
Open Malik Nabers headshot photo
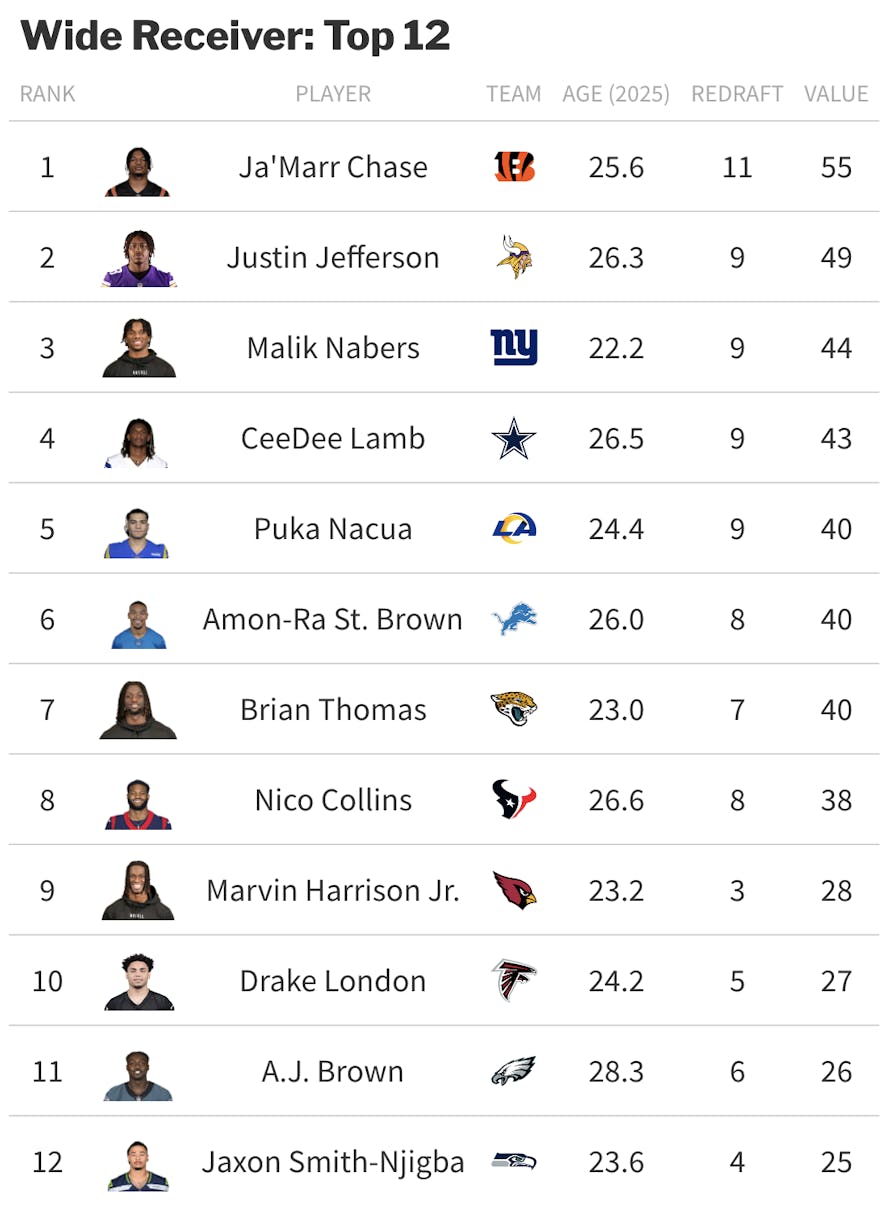139,348
